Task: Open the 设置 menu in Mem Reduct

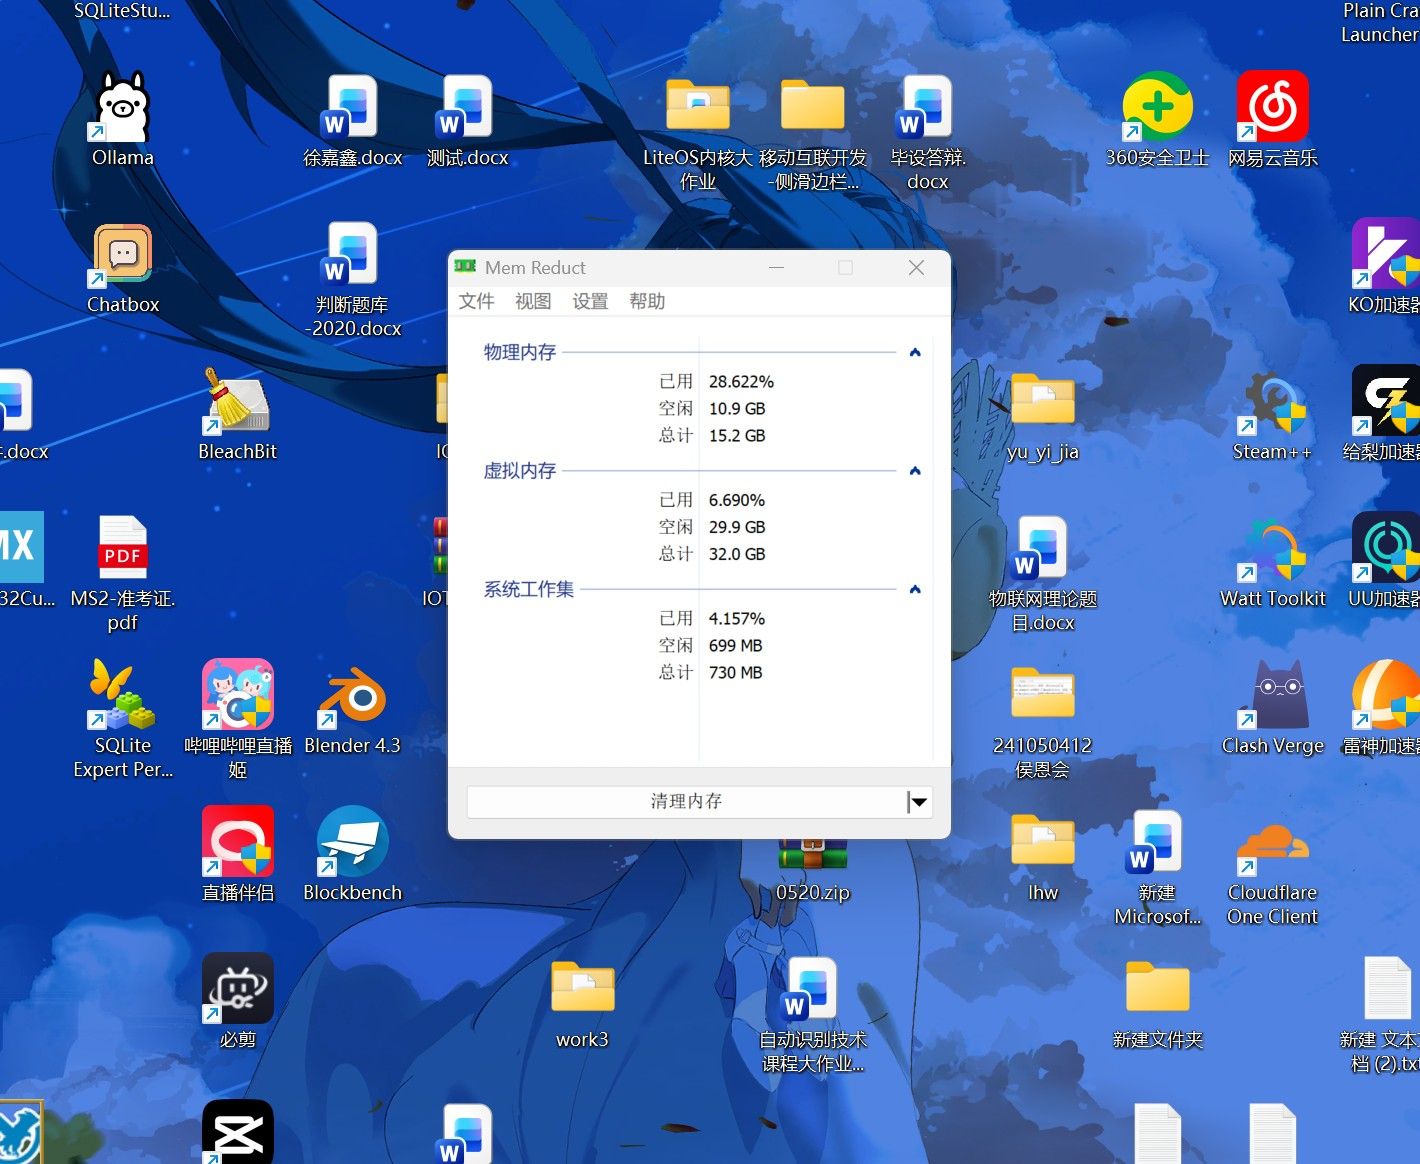Action: pyautogui.click(x=590, y=301)
